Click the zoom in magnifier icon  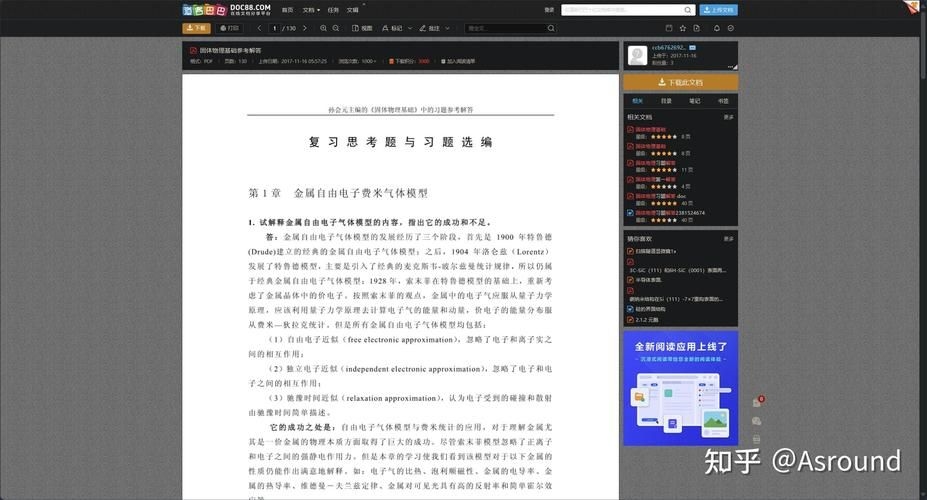323,28
